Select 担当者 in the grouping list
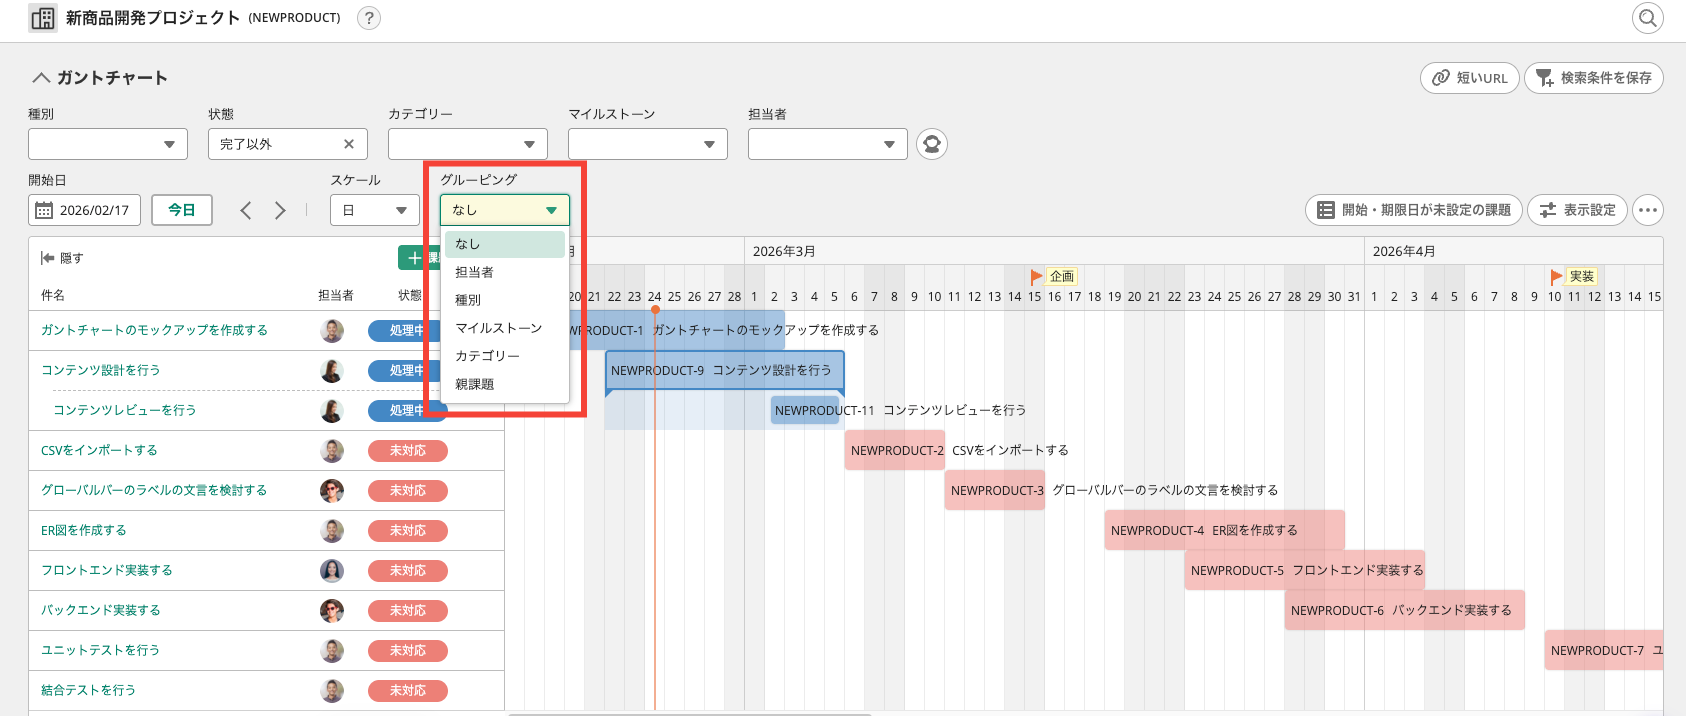This screenshot has height=716, width=1686. [x=505, y=272]
